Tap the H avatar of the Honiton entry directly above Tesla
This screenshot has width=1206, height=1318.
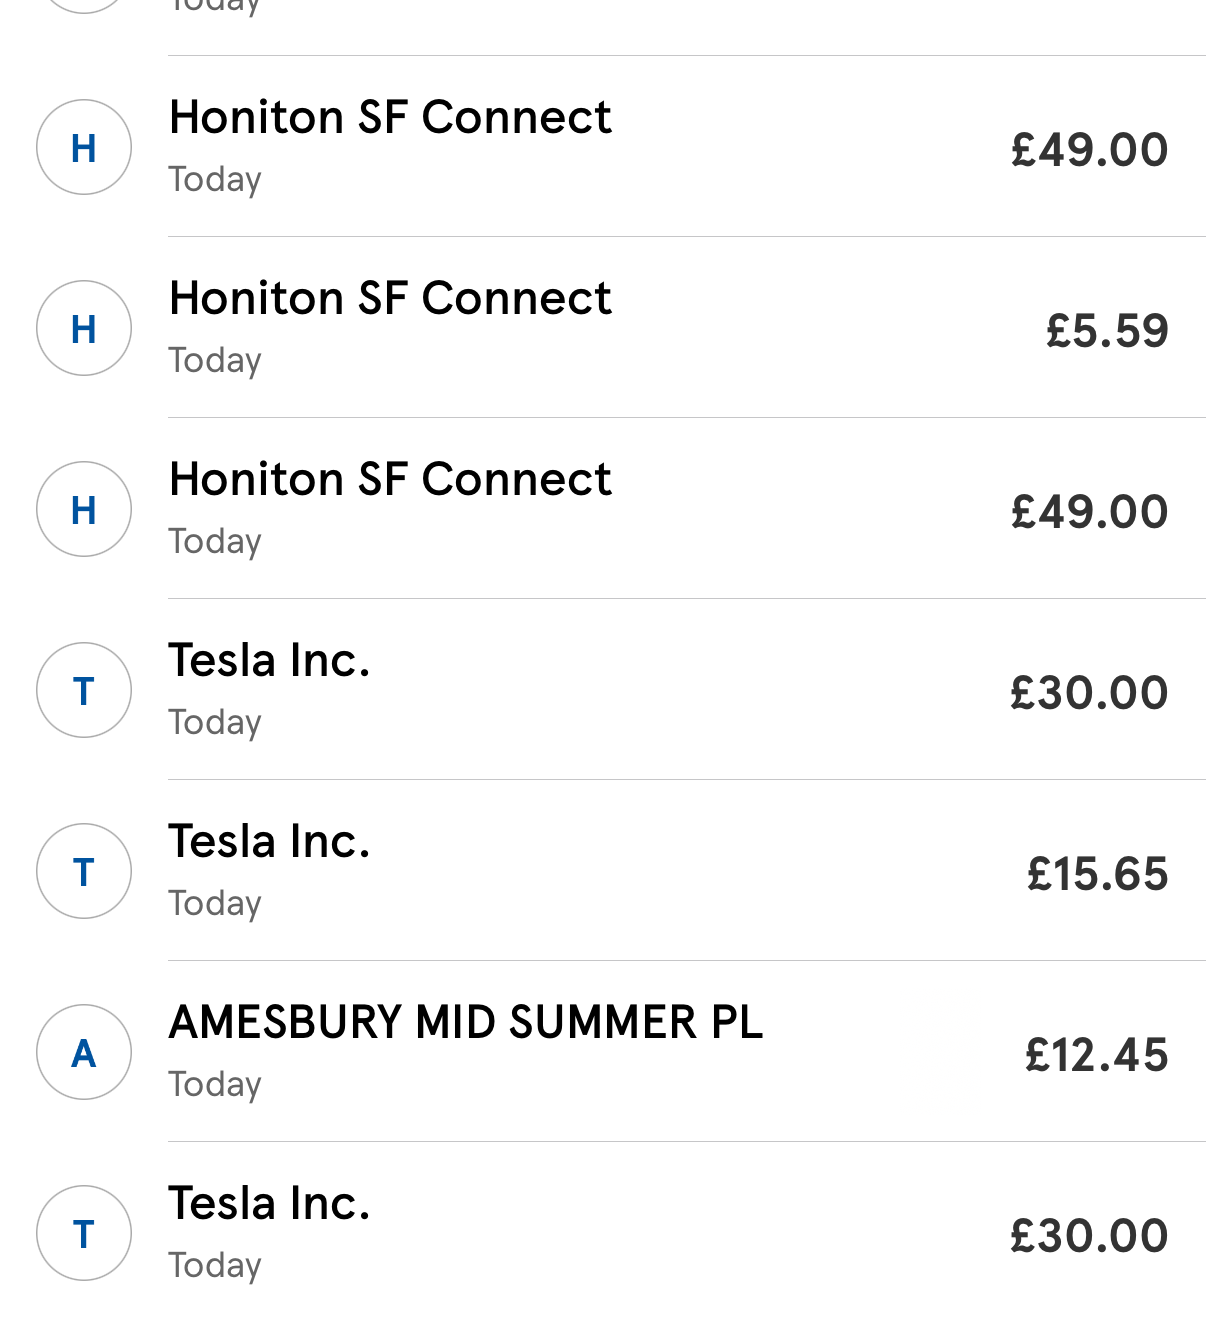click(x=84, y=509)
